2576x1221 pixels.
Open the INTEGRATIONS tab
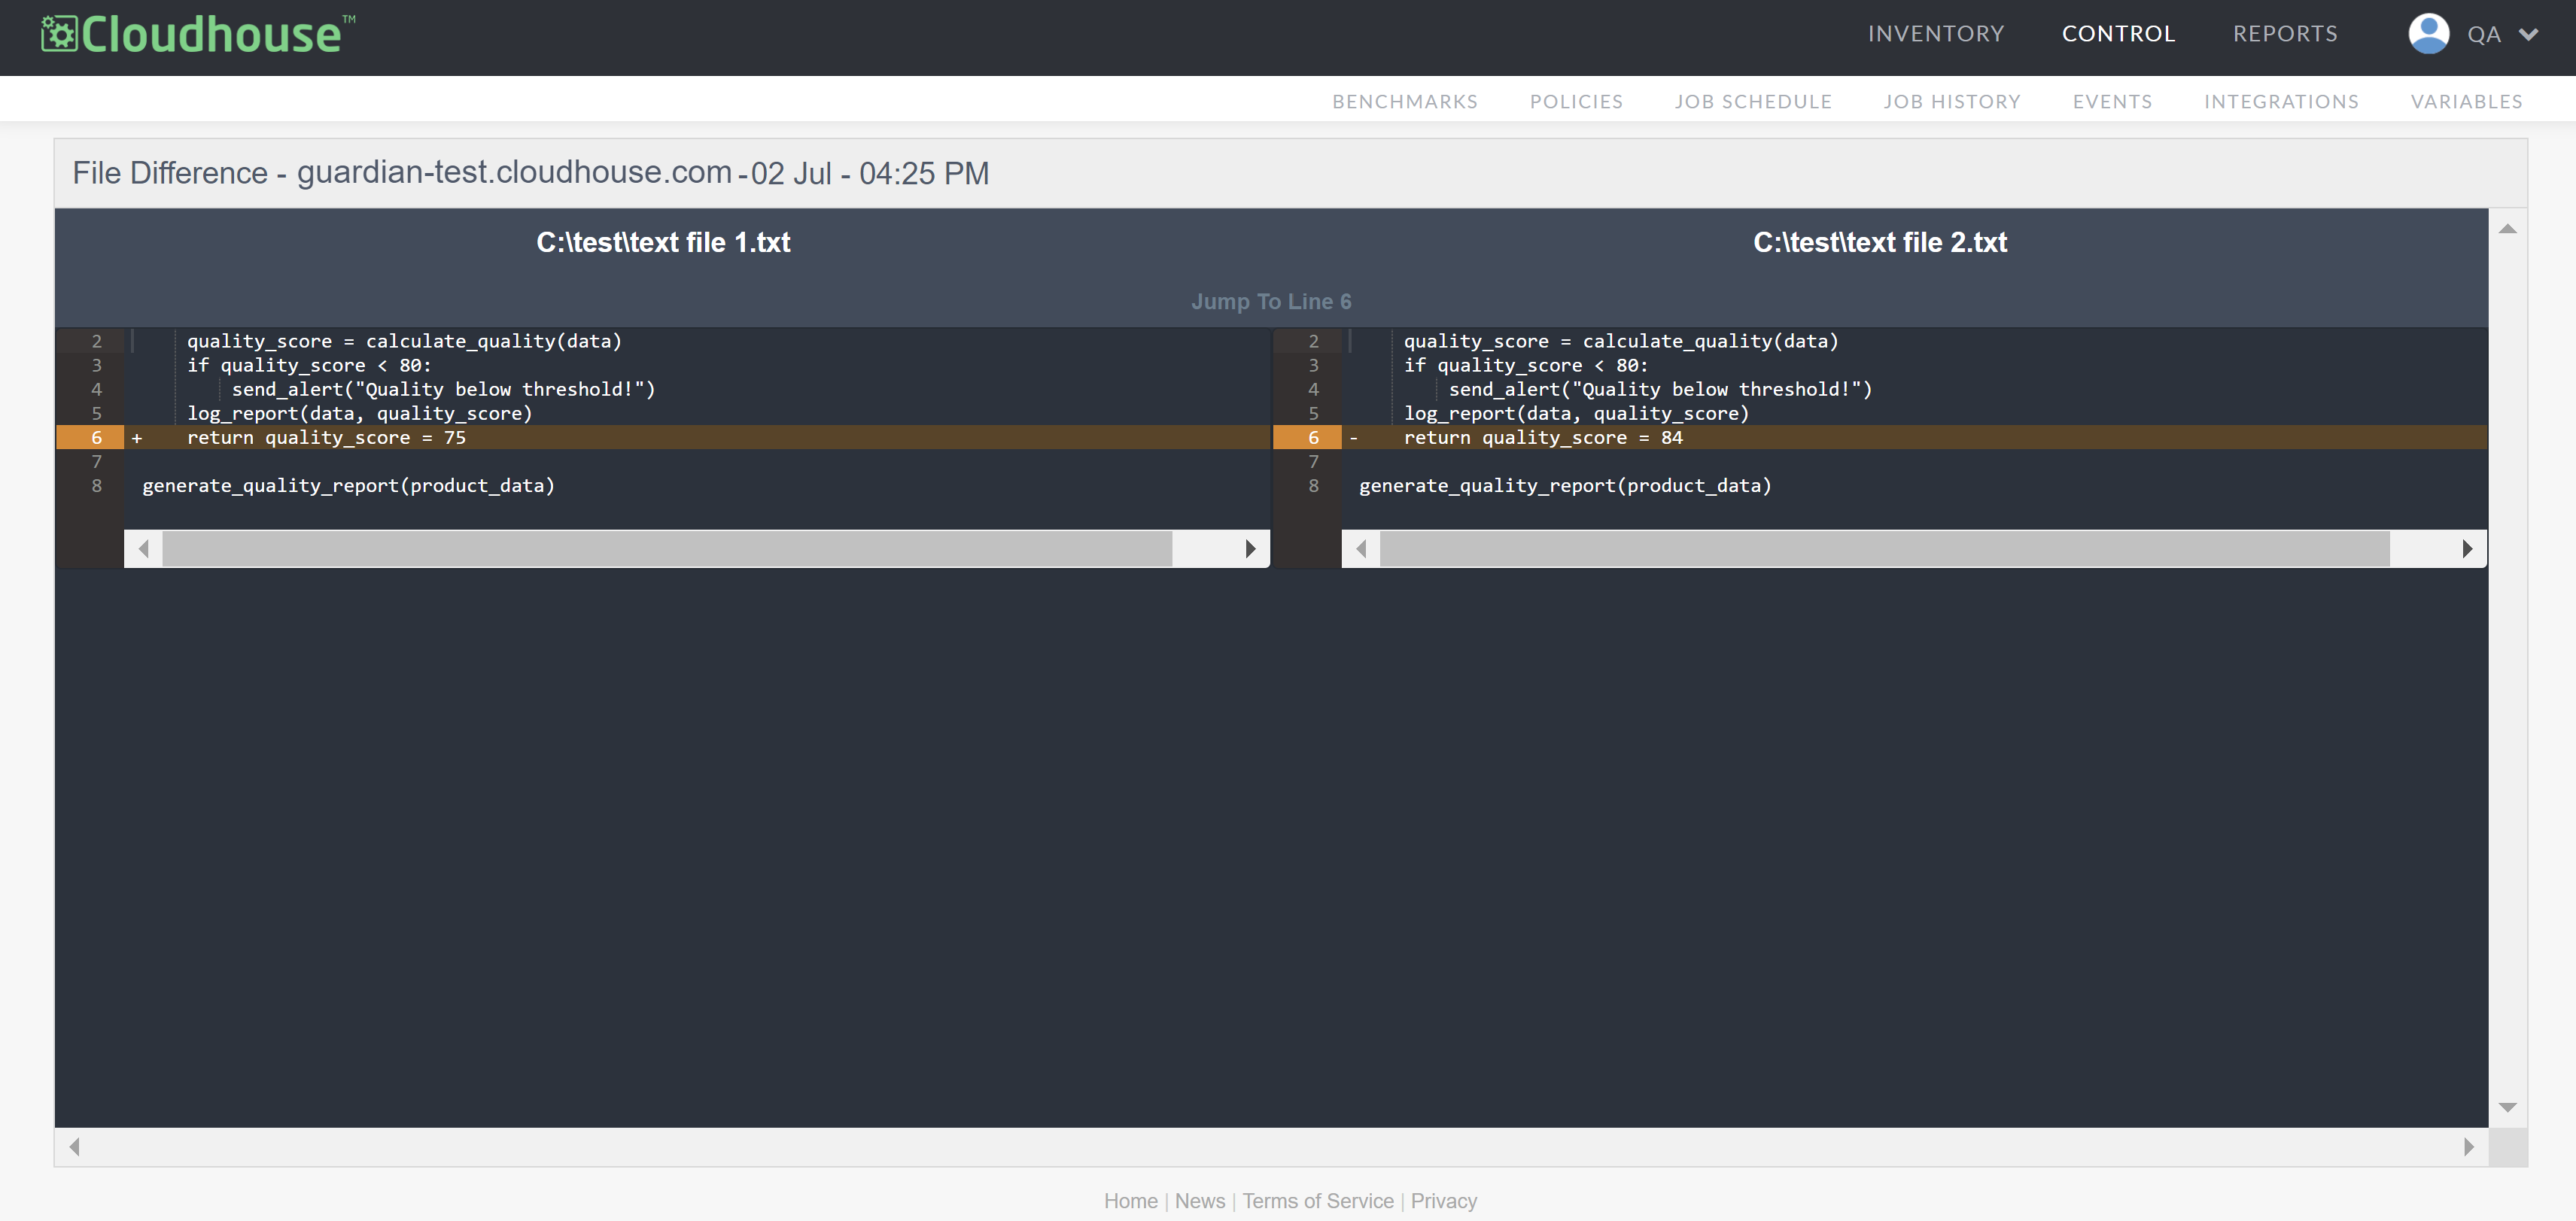click(x=2281, y=101)
